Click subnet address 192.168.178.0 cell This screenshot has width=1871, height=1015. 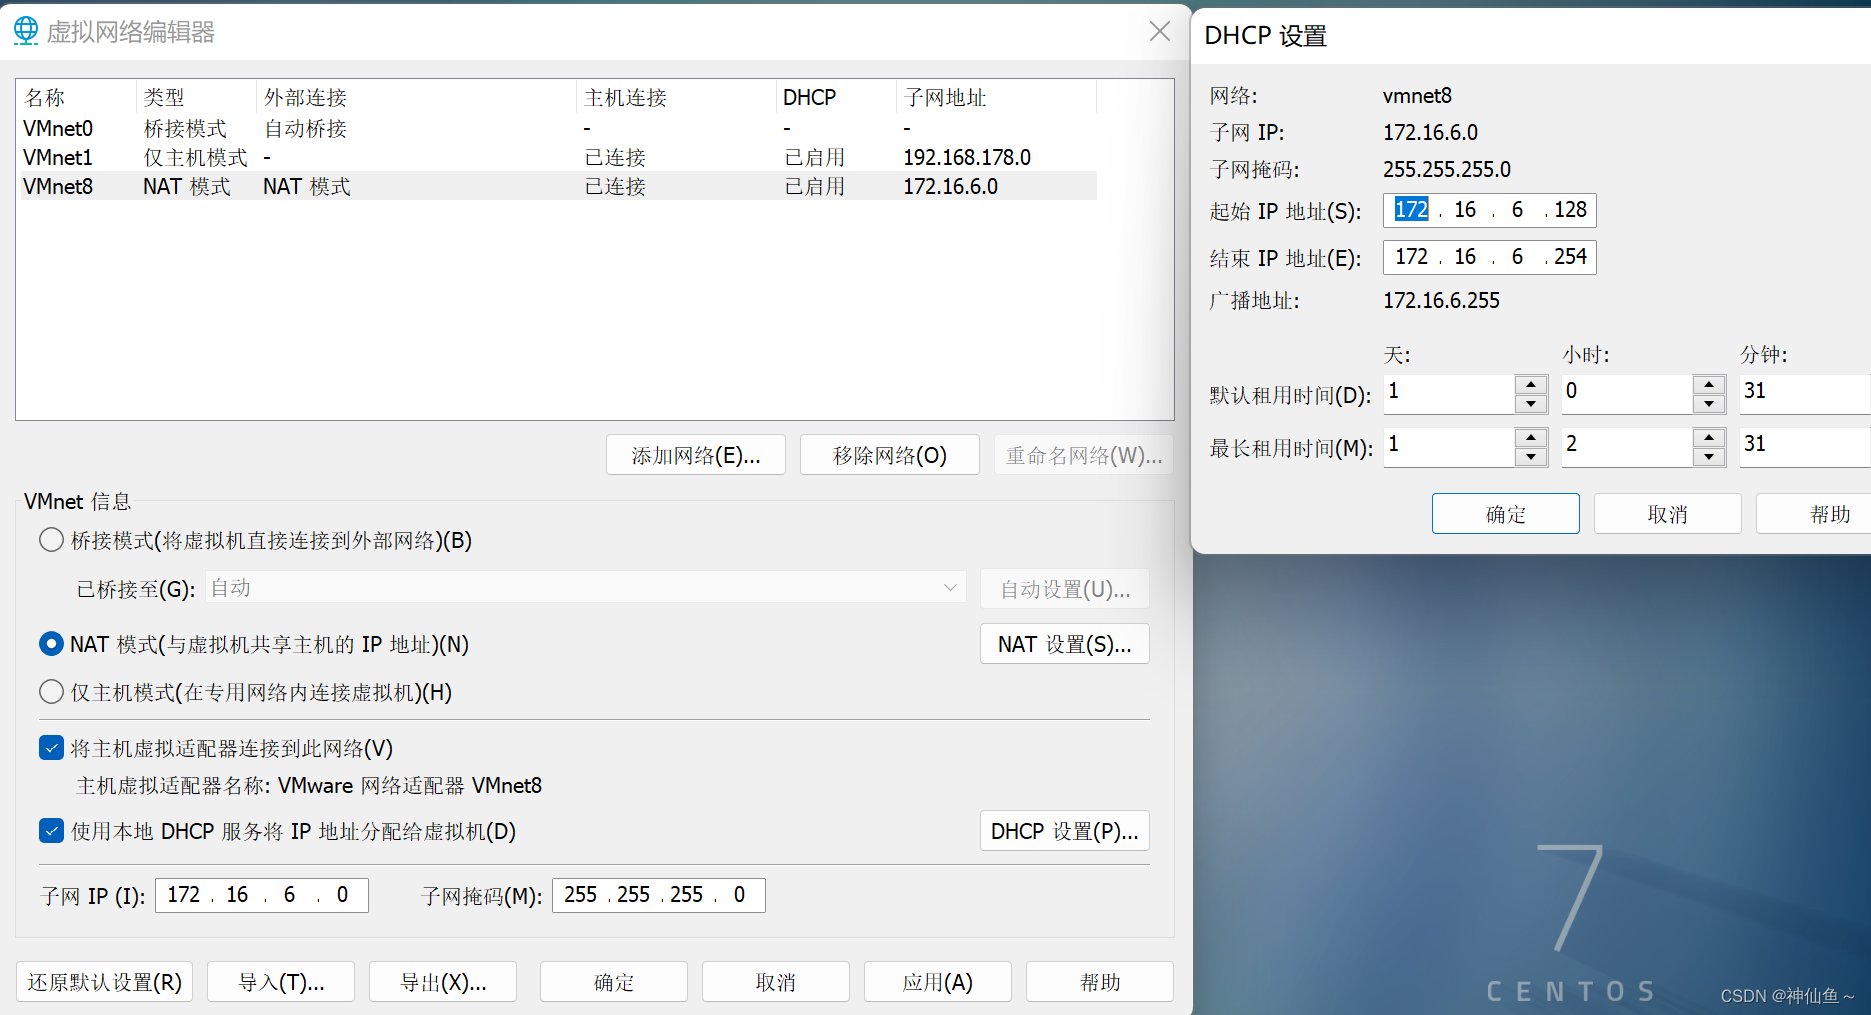pos(967,157)
